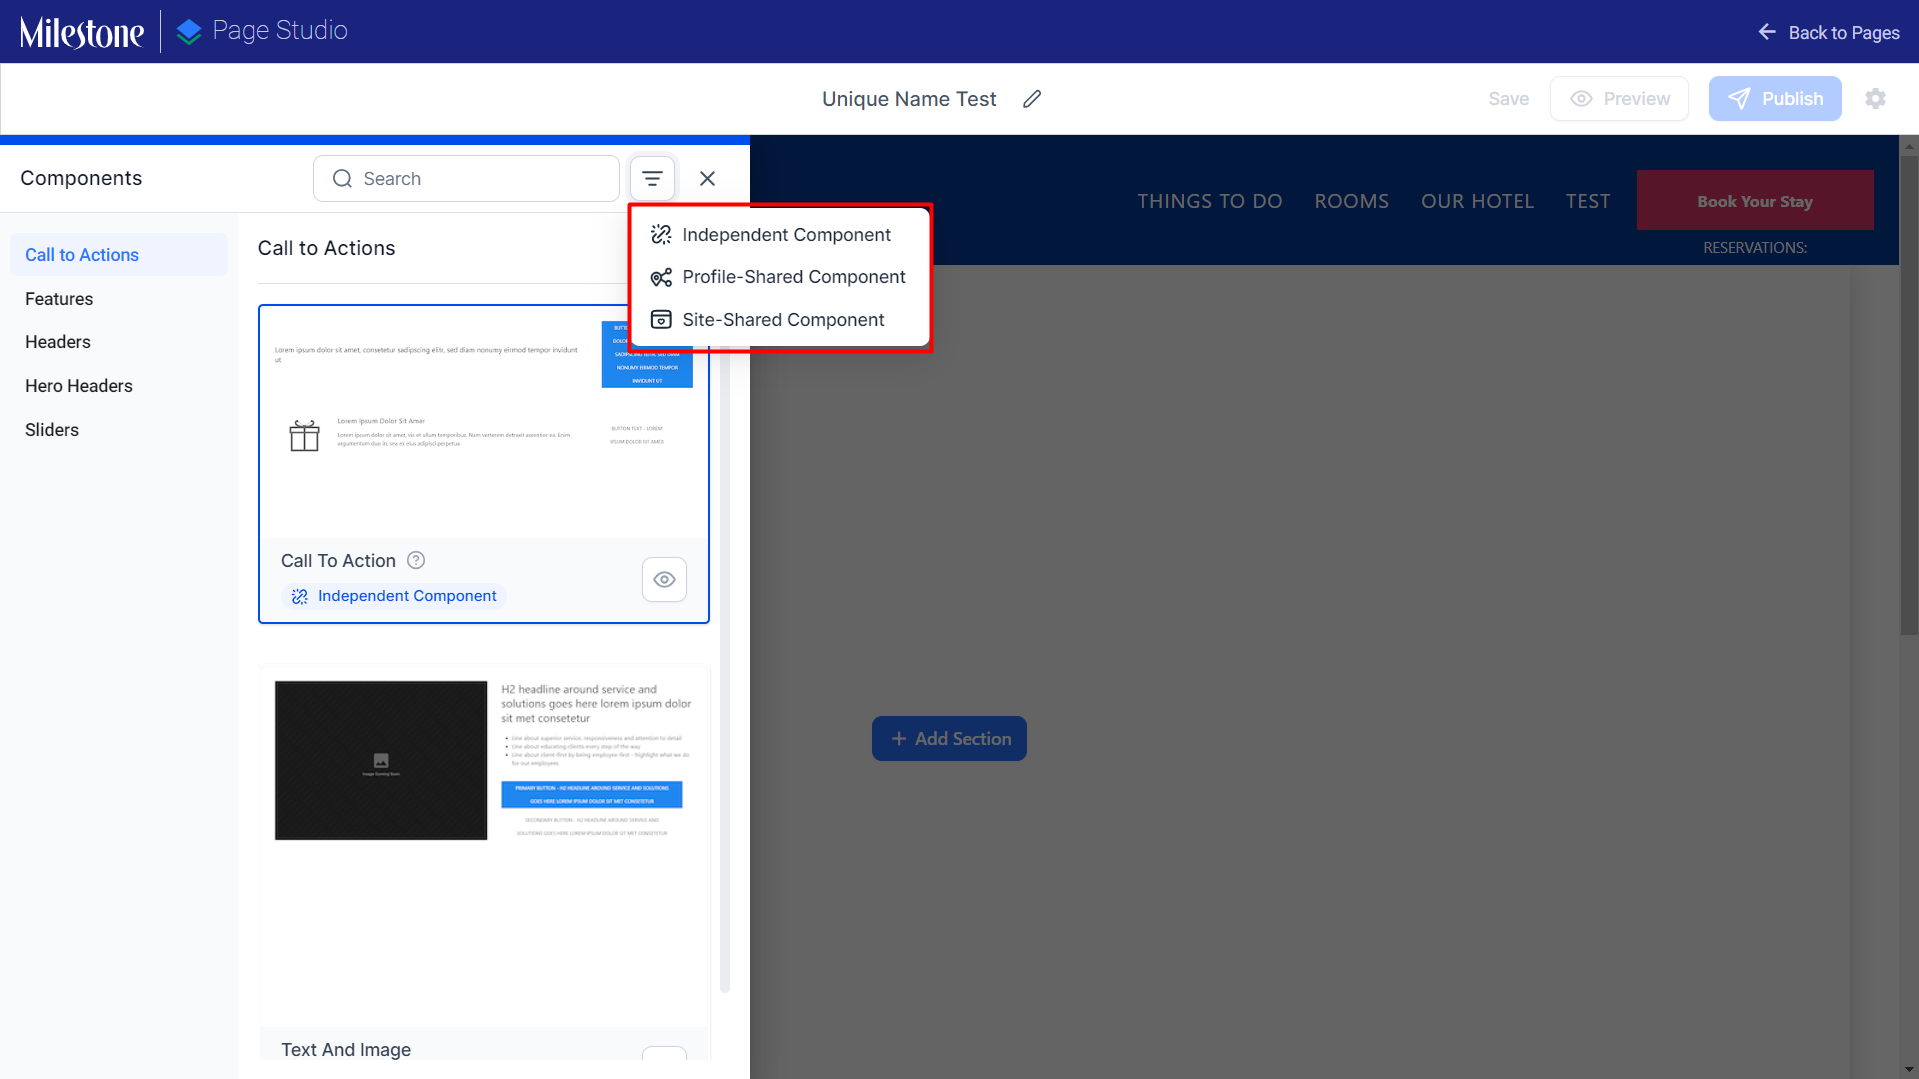Click Independent Component badge icon
Viewport: 1919px width, 1079px height.
(299, 597)
